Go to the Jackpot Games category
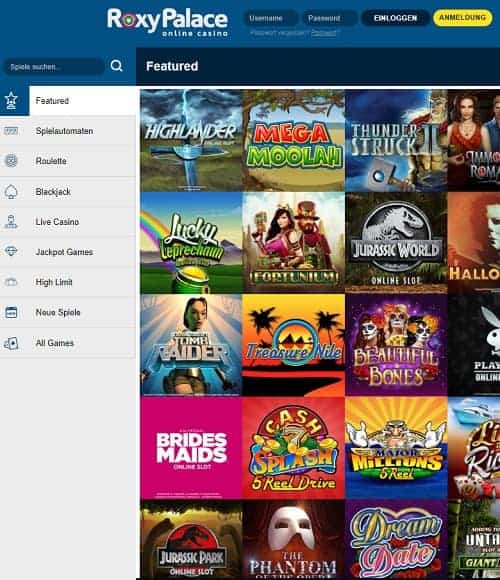The width and height of the screenshot is (500, 580). point(68,252)
